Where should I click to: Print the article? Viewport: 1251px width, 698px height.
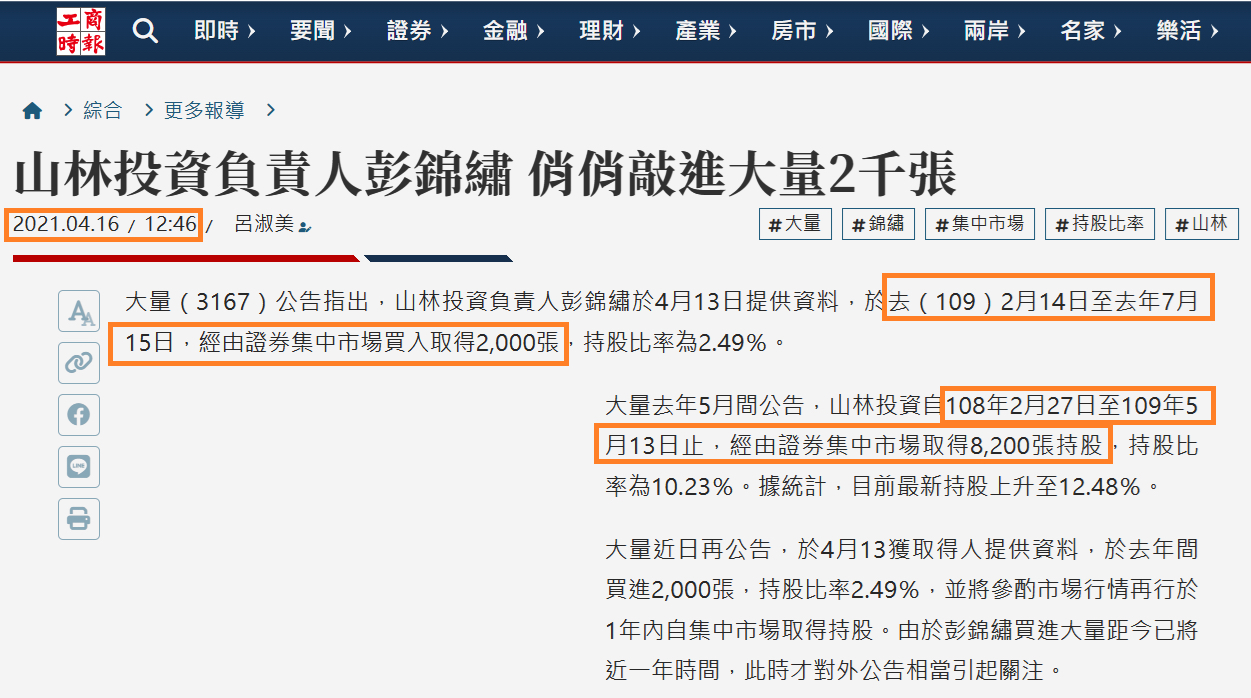(79, 518)
